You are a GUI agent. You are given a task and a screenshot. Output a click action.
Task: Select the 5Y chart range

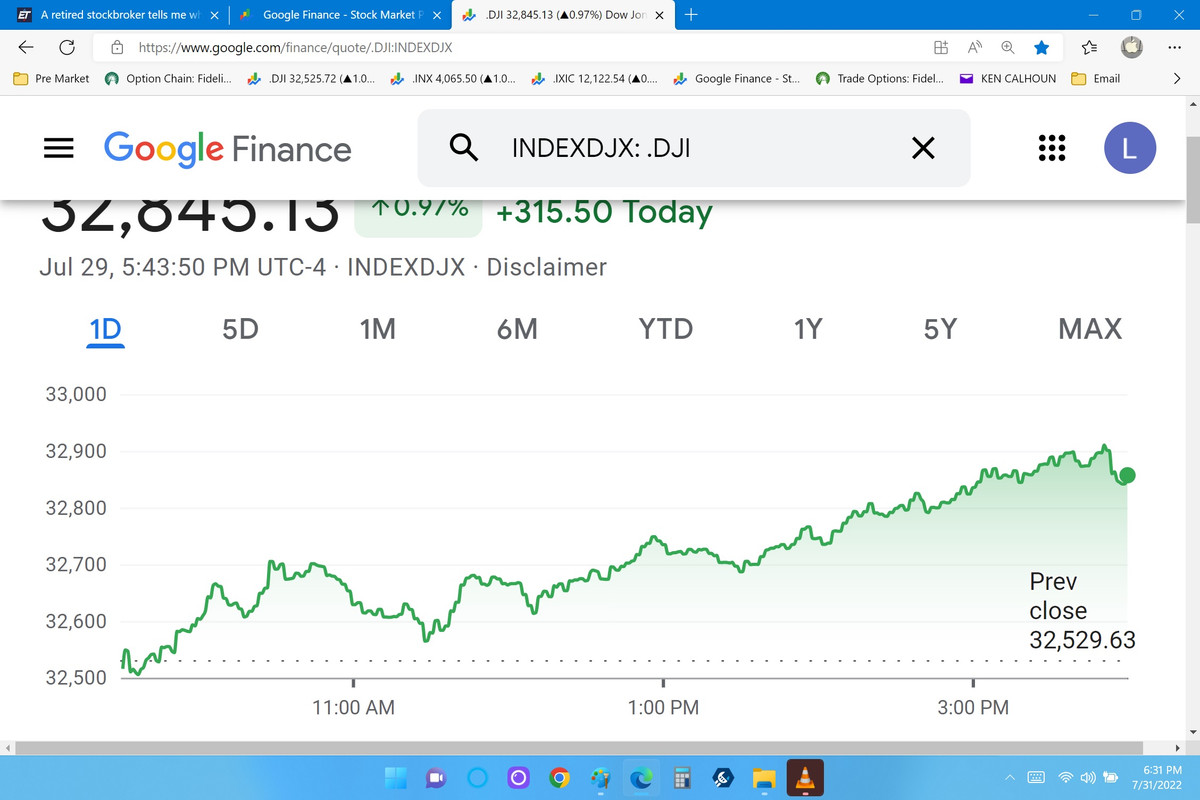pyautogui.click(x=940, y=329)
